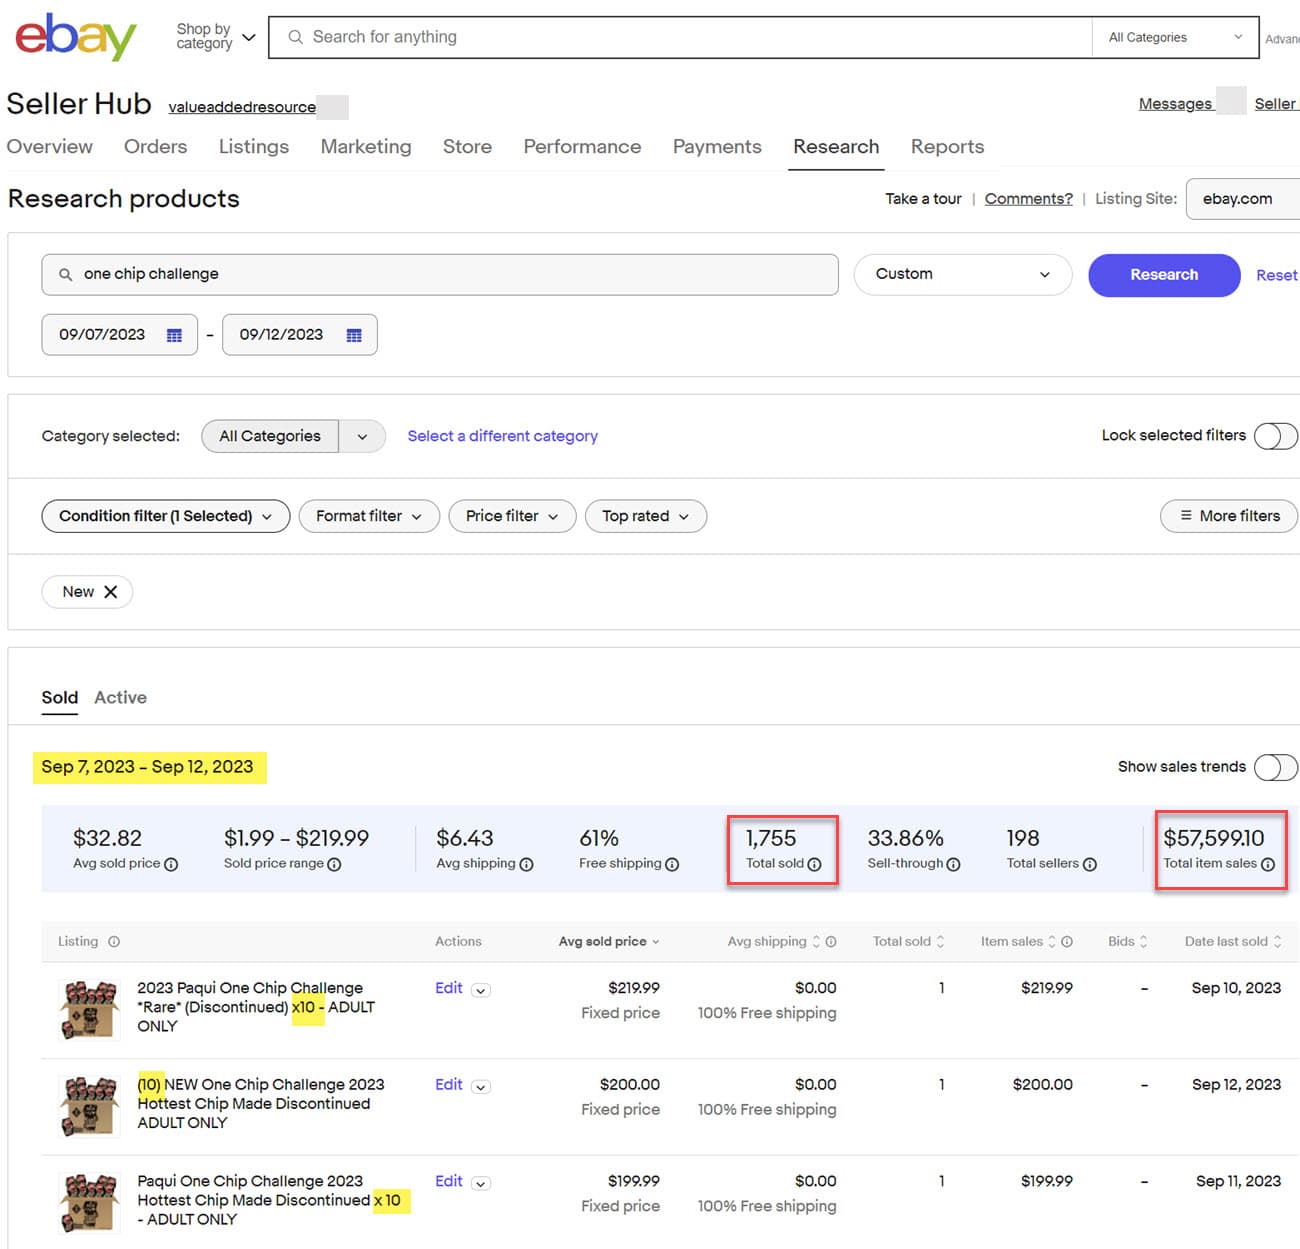Click the blue Research button

point(1164,275)
